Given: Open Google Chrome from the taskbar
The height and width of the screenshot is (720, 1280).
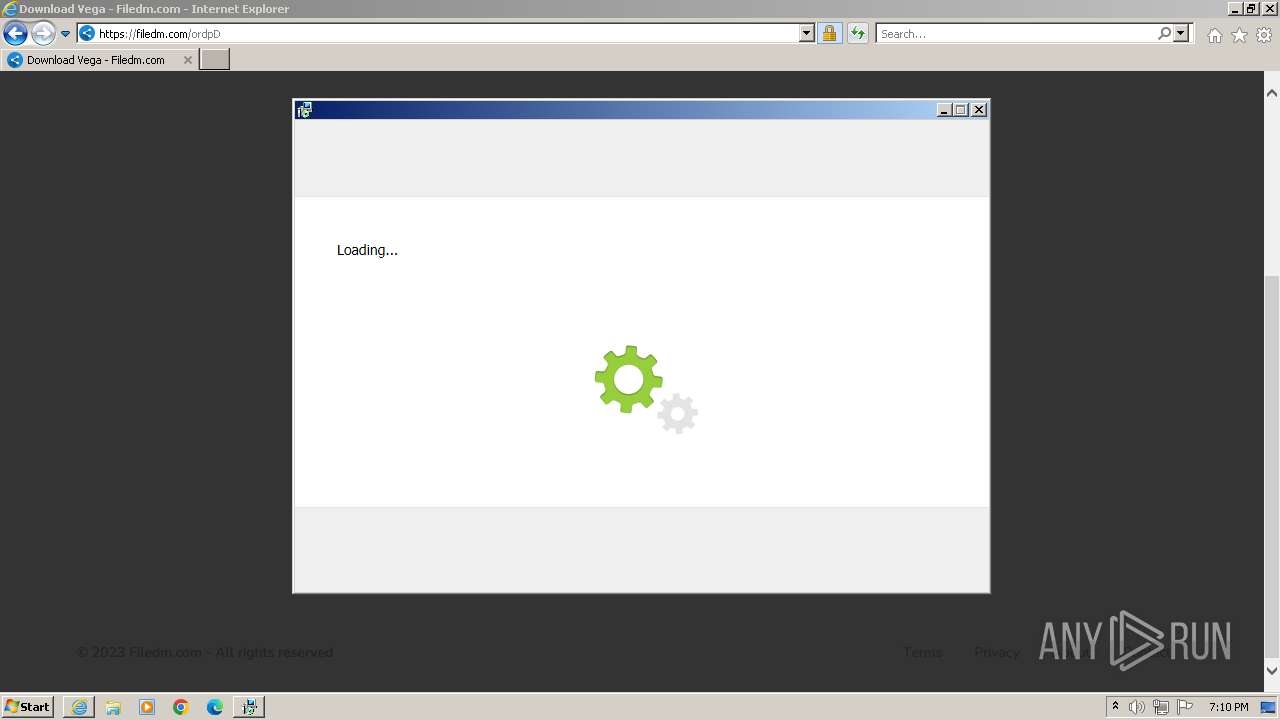Looking at the screenshot, I should pyautogui.click(x=181, y=707).
